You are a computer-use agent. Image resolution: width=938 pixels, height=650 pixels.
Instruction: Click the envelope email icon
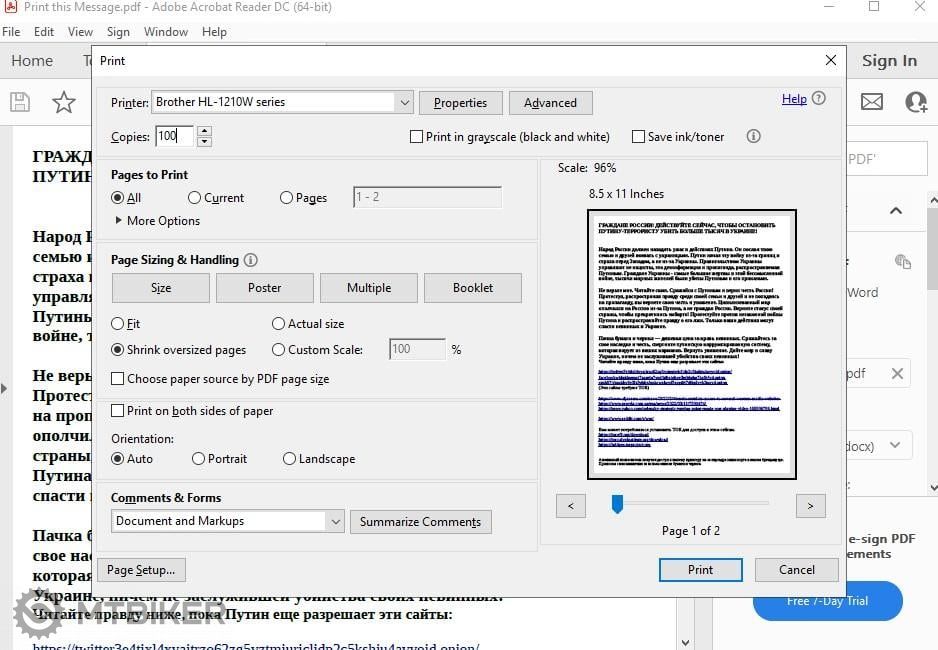pos(871,102)
